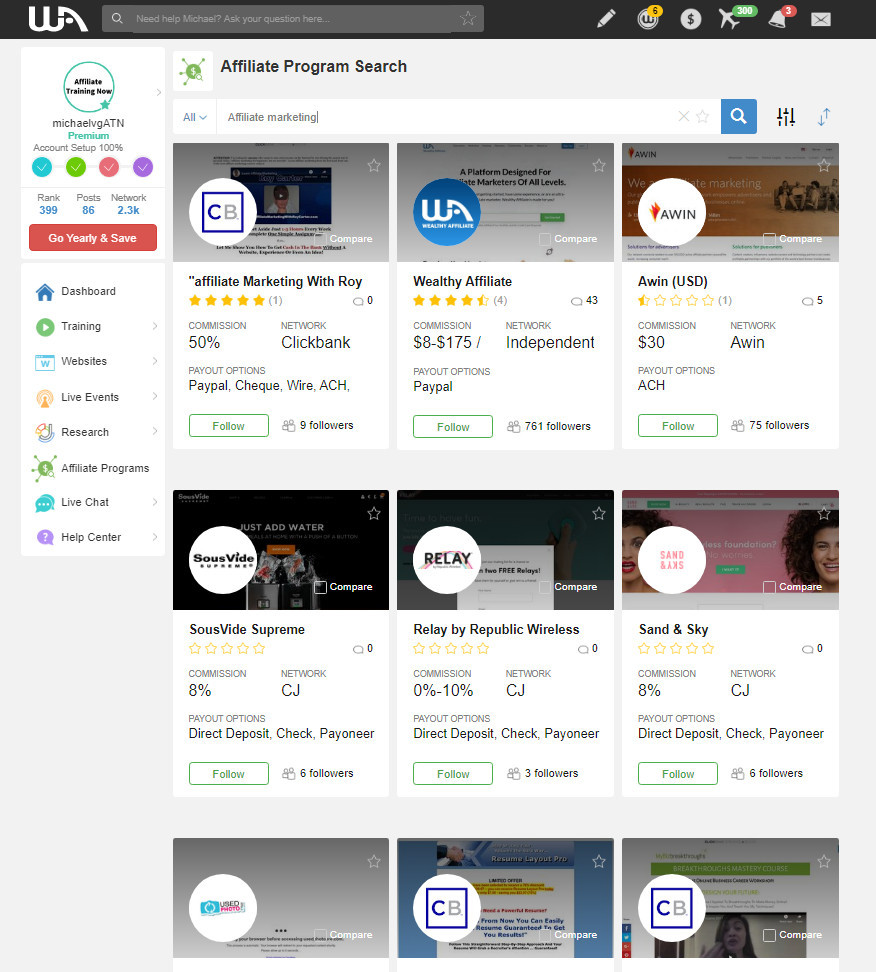876x972 pixels.
Task: Click the comments icon on Wealthy Affiliate card
Action: coord(577,301)
